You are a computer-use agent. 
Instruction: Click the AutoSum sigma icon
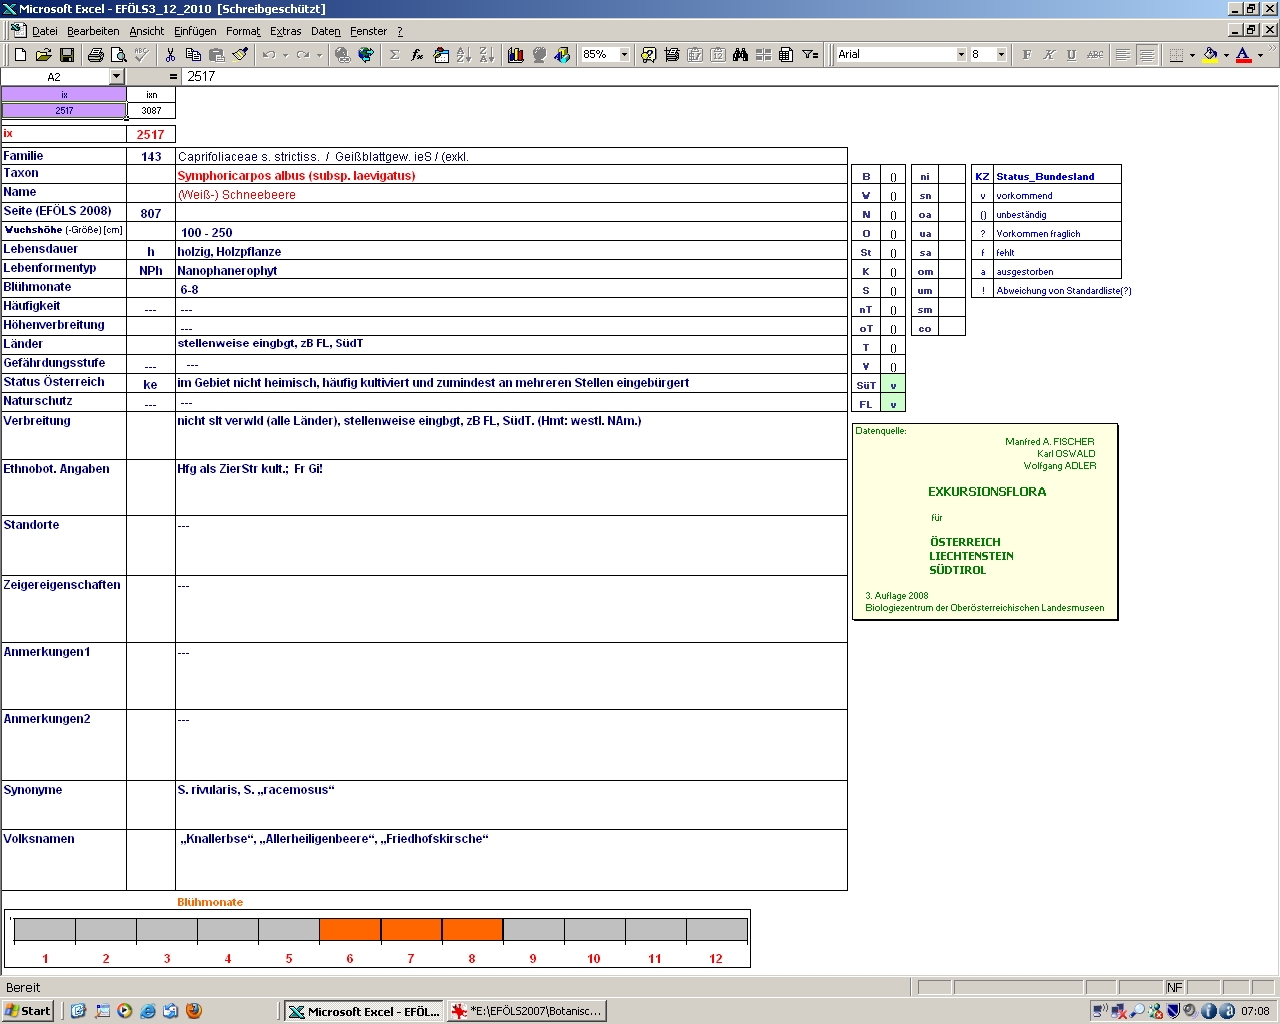(x=394, y=55)
